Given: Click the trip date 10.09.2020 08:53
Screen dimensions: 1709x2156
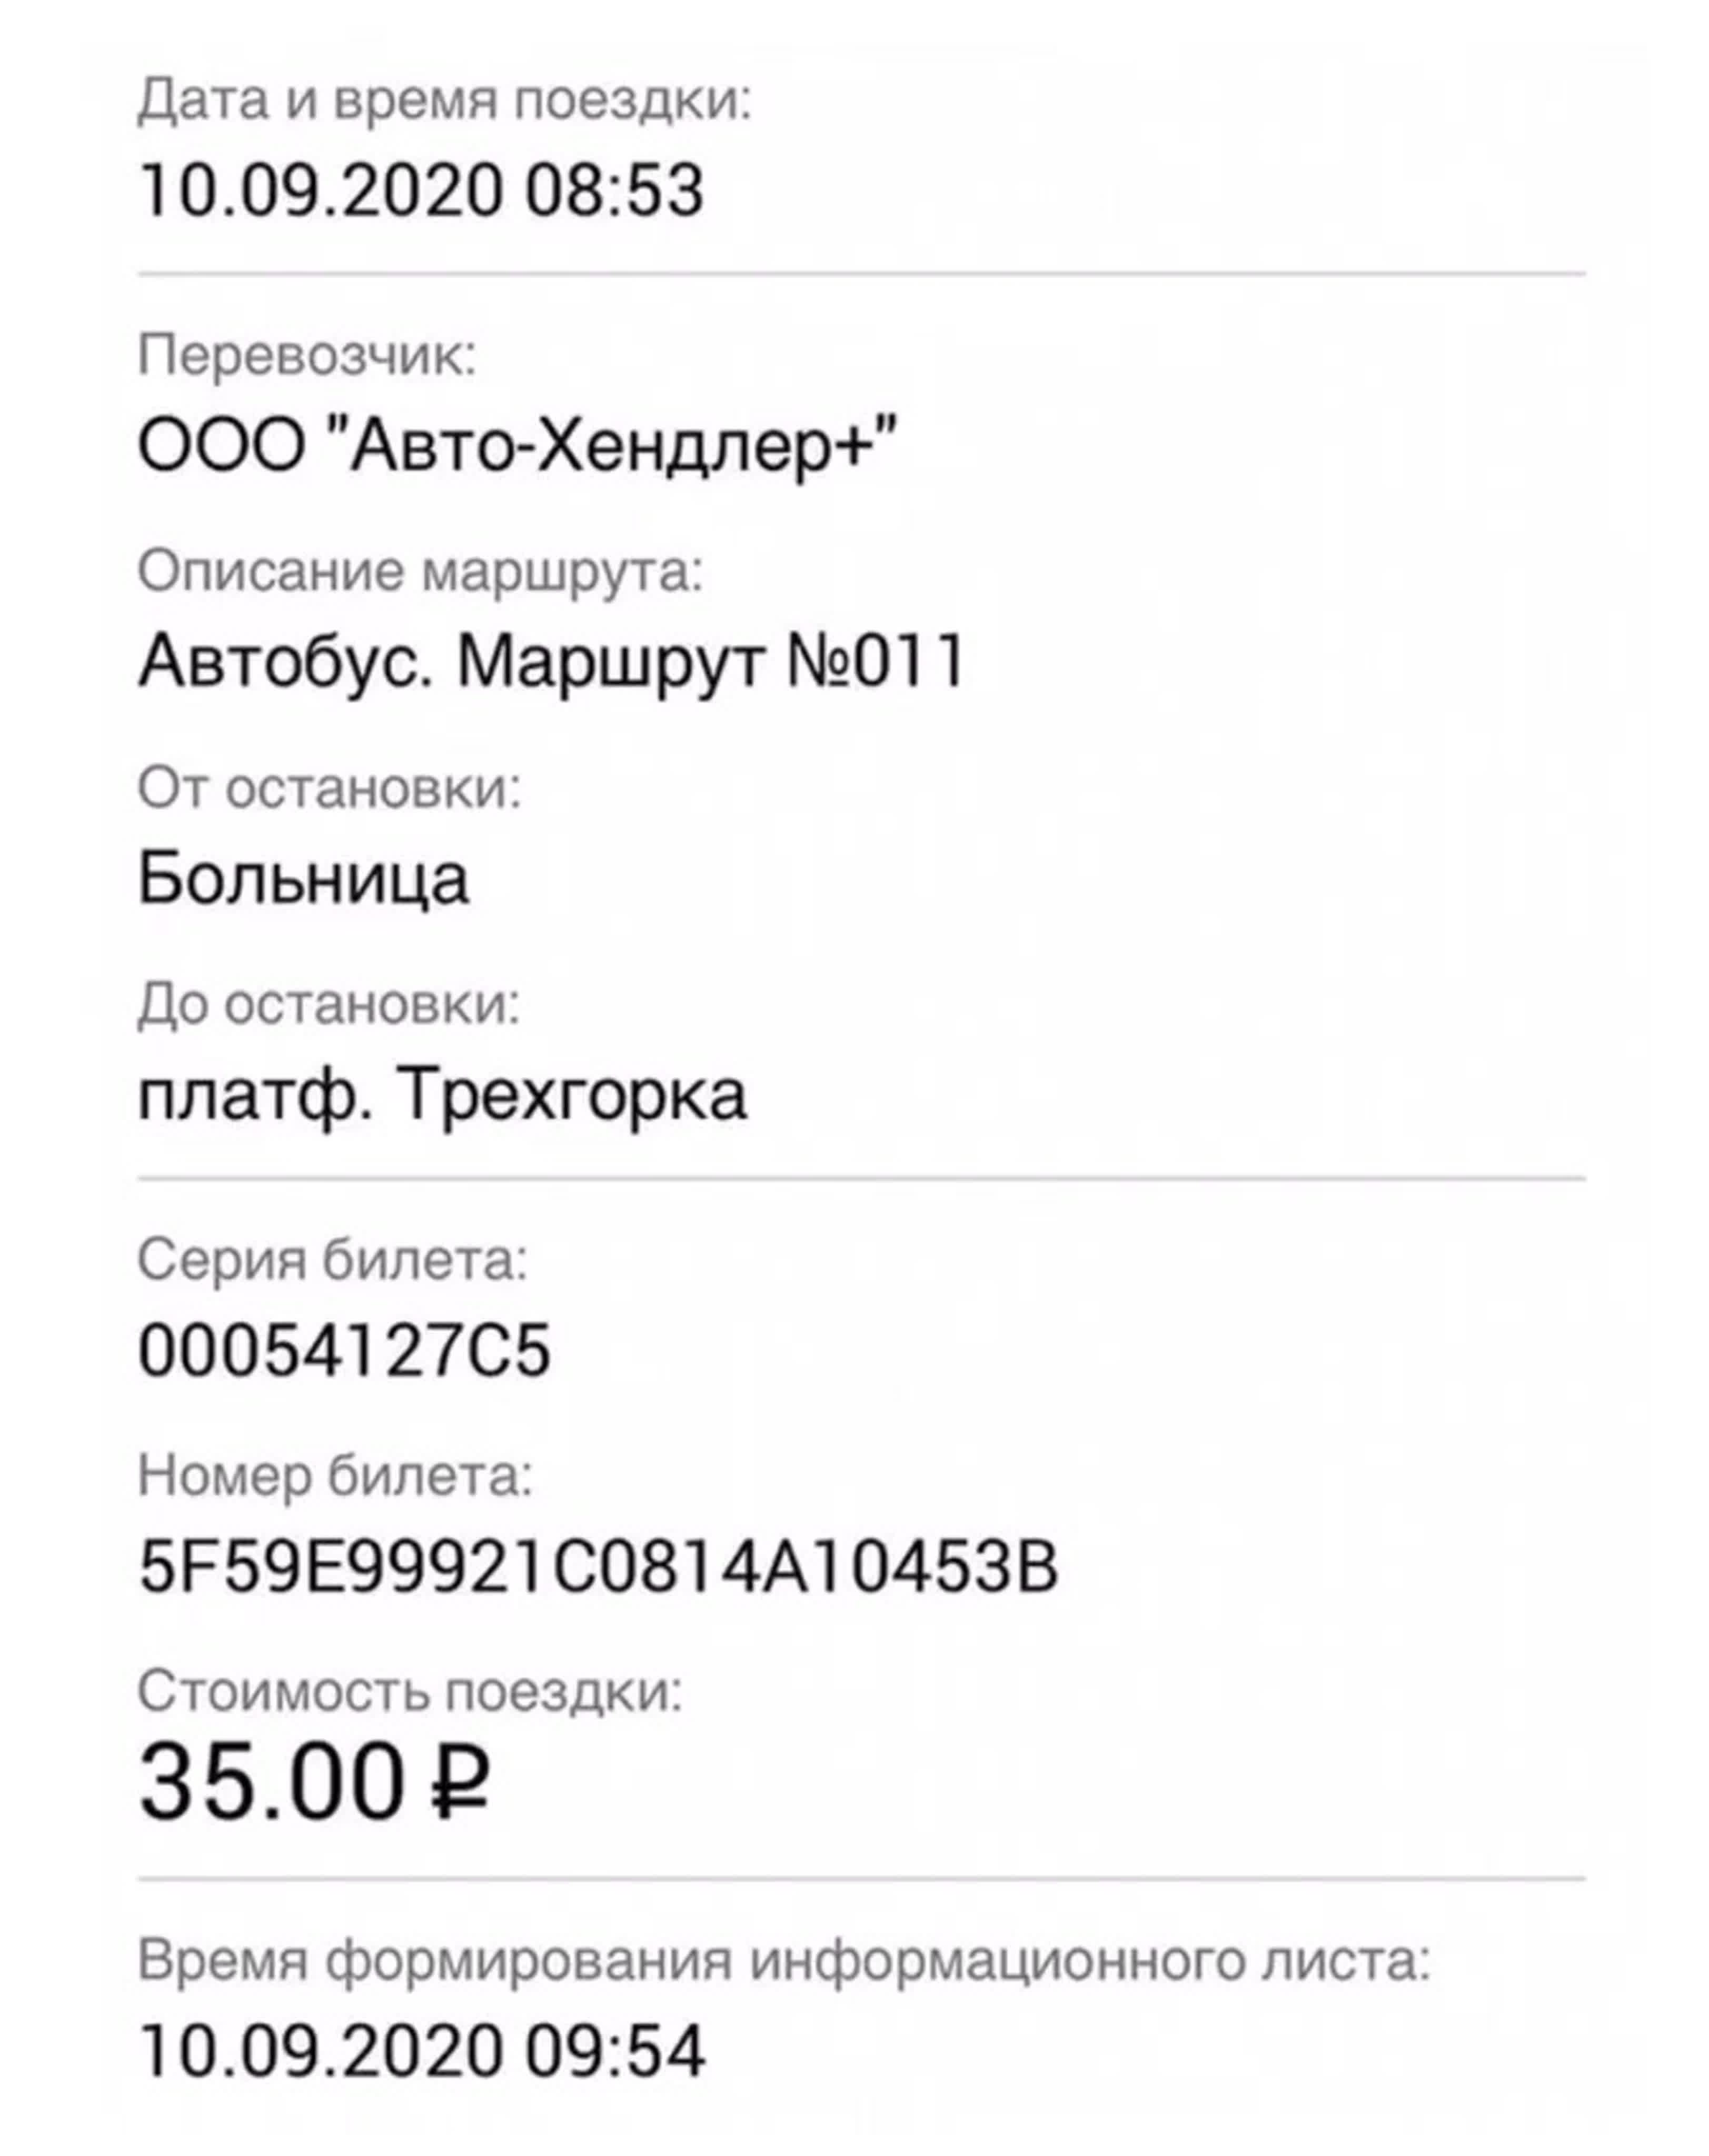Looking at the screenshot, I should [421, 190].
